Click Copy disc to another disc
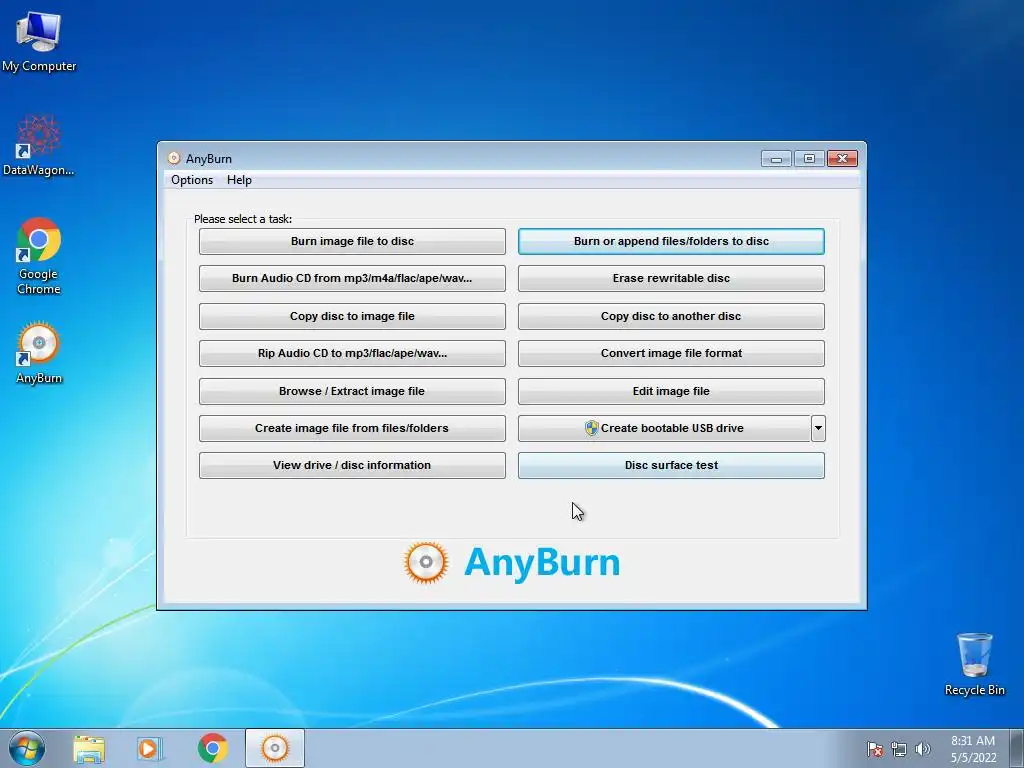The height and width of the screenshot is (768, 1024). pyautogui.click(x=671, y=316)
